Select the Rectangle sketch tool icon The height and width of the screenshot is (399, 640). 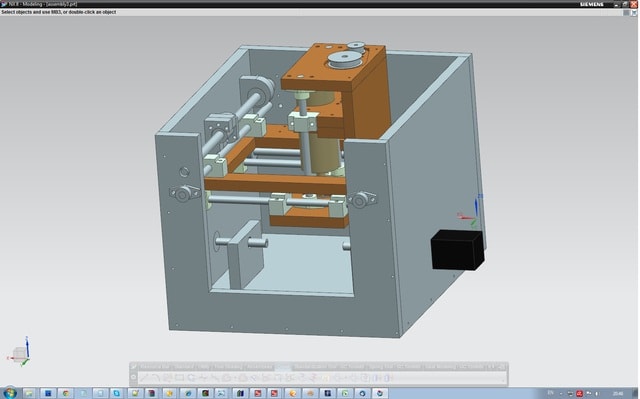[x=179, y=378]
